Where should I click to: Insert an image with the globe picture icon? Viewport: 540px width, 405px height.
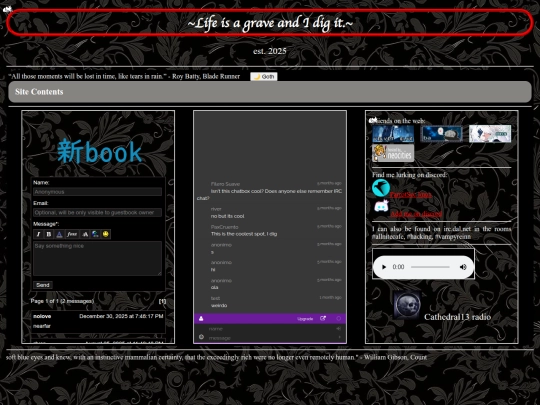click(x=95, y=235)
